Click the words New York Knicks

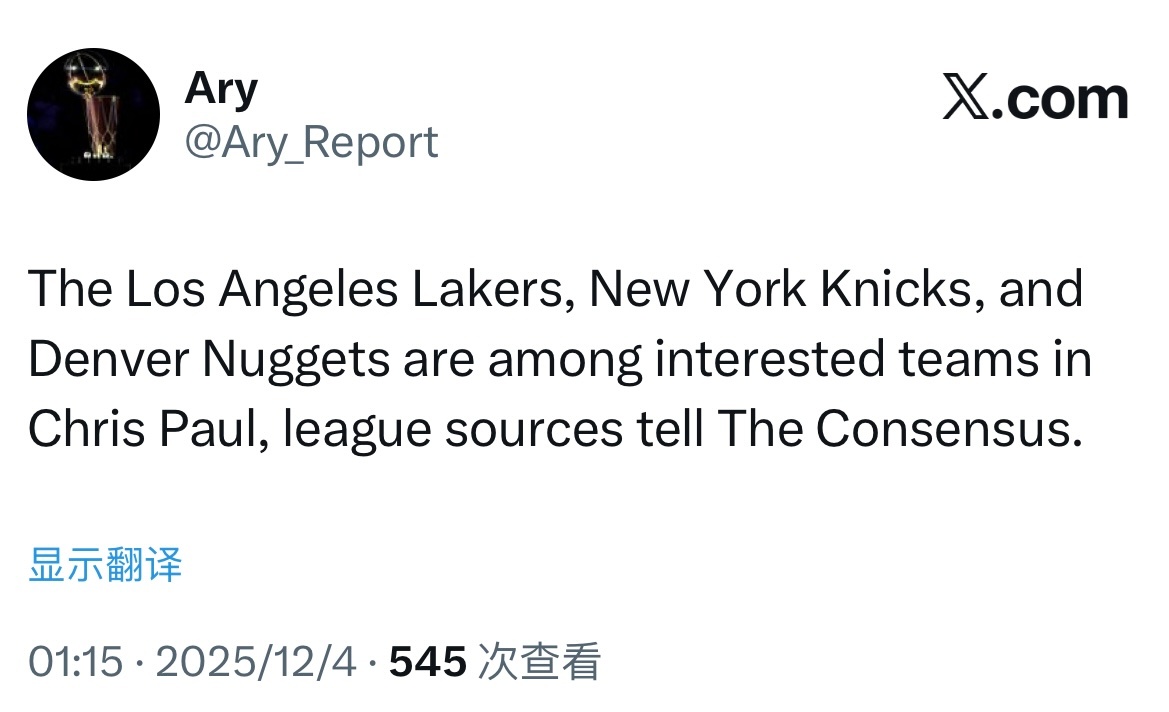click(781, 289)
